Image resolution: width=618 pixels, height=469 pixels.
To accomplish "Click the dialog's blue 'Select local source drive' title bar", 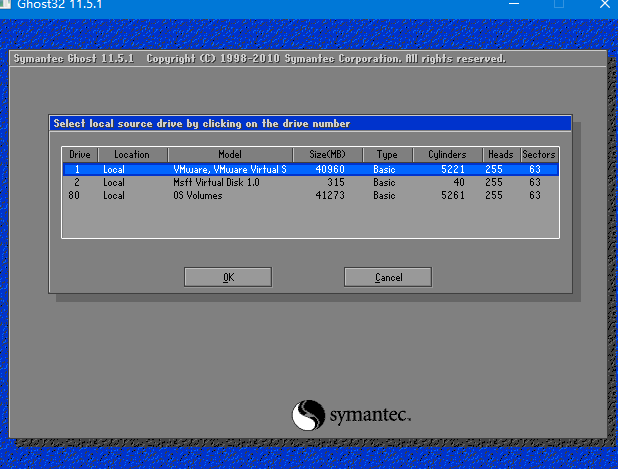I will point(310,123).
